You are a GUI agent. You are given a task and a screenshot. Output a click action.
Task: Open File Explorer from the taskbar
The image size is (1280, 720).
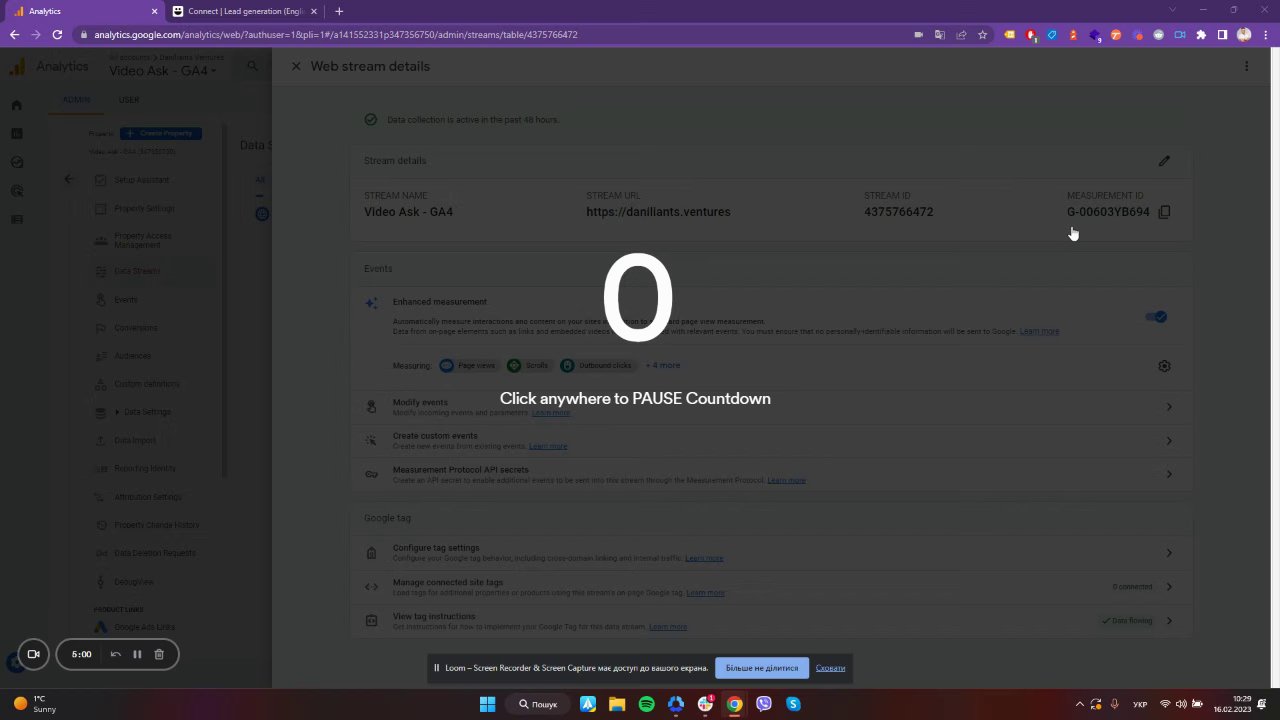[617, 704]
